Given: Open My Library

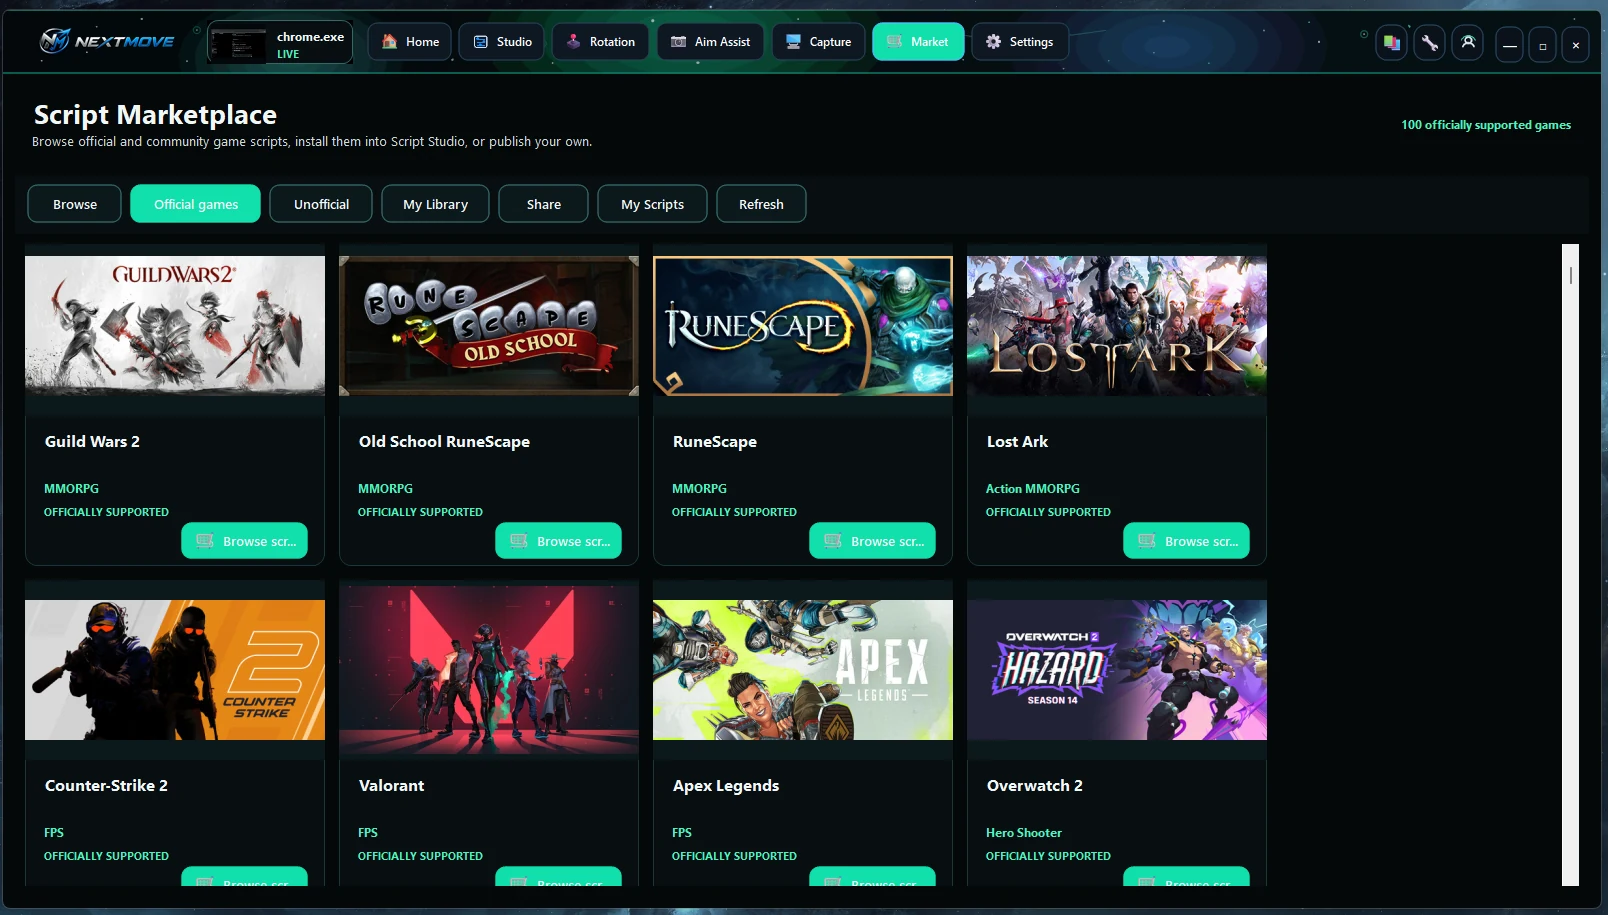Looking at the screenshot, I should coord(435,204).
